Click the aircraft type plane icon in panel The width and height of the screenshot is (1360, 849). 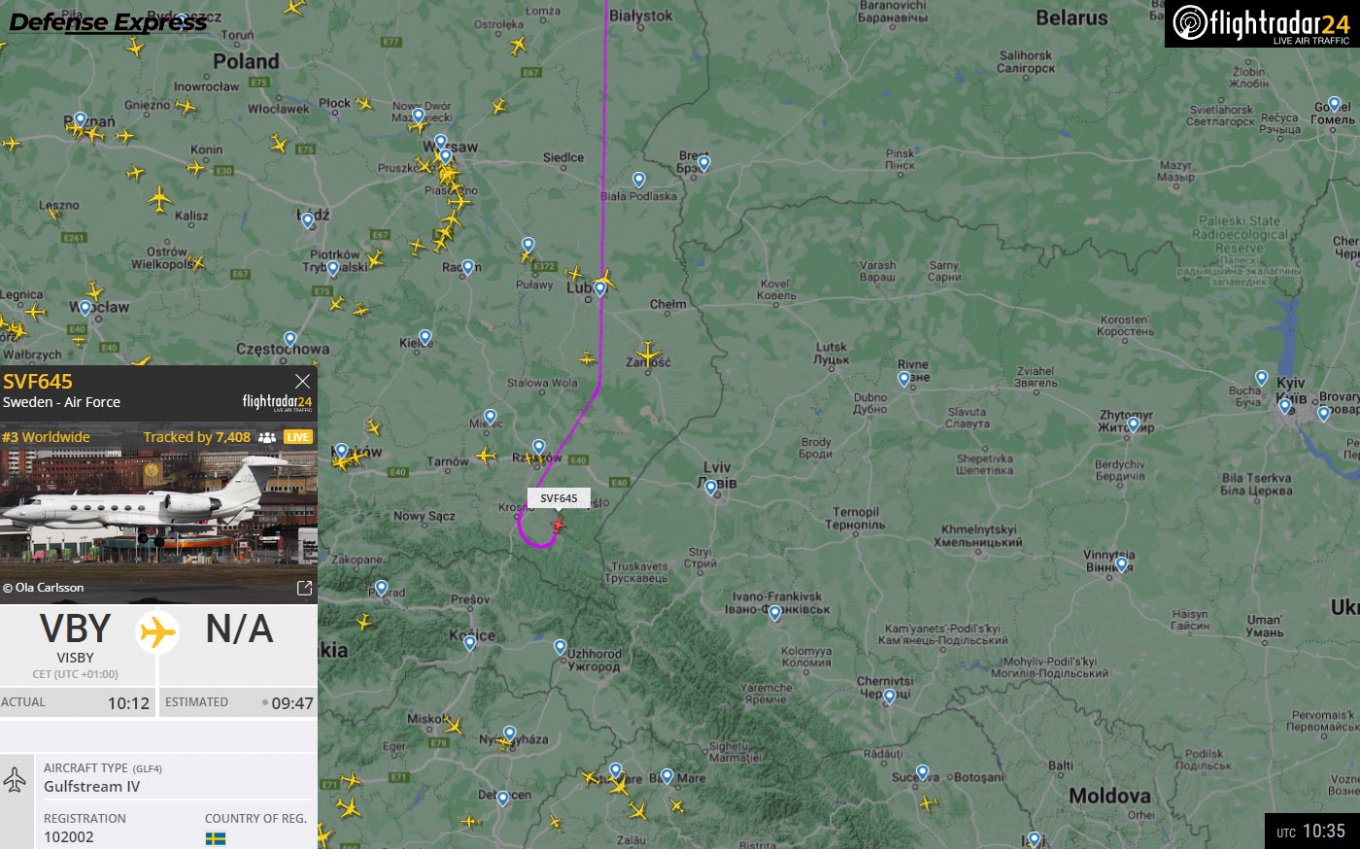(x=15, y=780)
